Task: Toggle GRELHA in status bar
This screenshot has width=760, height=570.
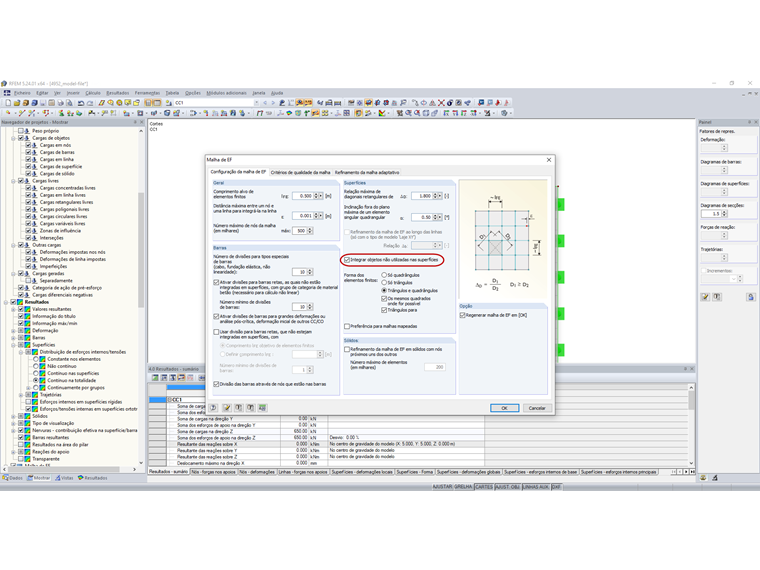Action: tap(463, 487)
